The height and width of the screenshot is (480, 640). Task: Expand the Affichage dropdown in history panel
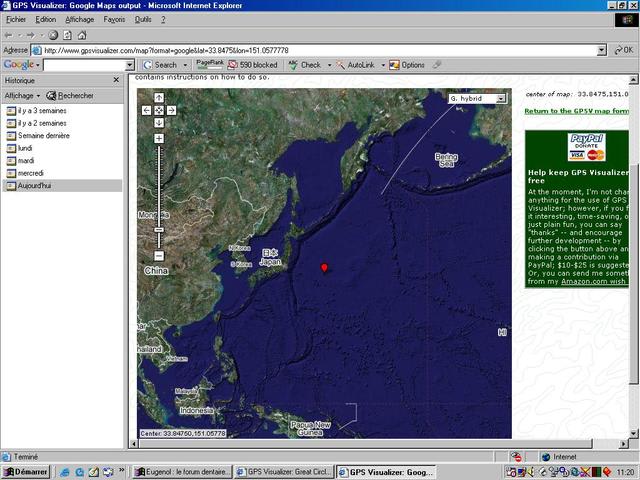click(23, 95)
